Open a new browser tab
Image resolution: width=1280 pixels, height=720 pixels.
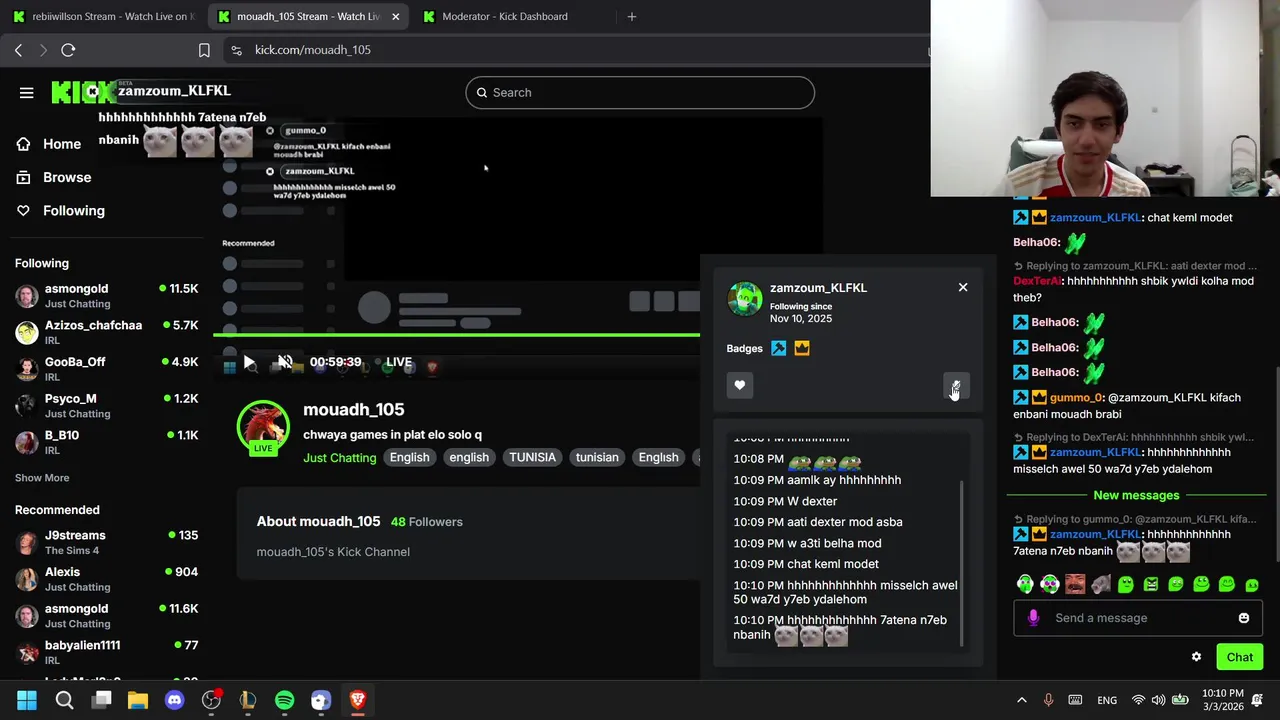click(x=631, y=16)
